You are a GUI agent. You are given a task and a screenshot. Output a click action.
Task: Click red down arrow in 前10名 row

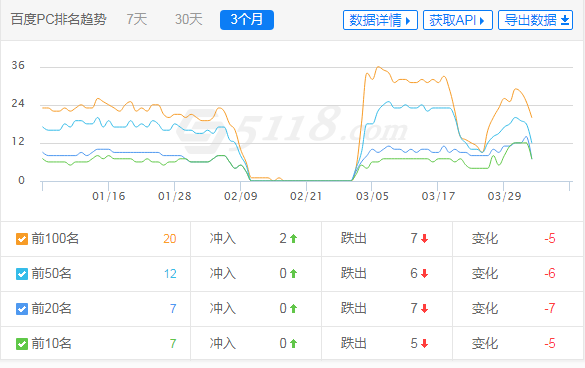click(x=424, y=344)
